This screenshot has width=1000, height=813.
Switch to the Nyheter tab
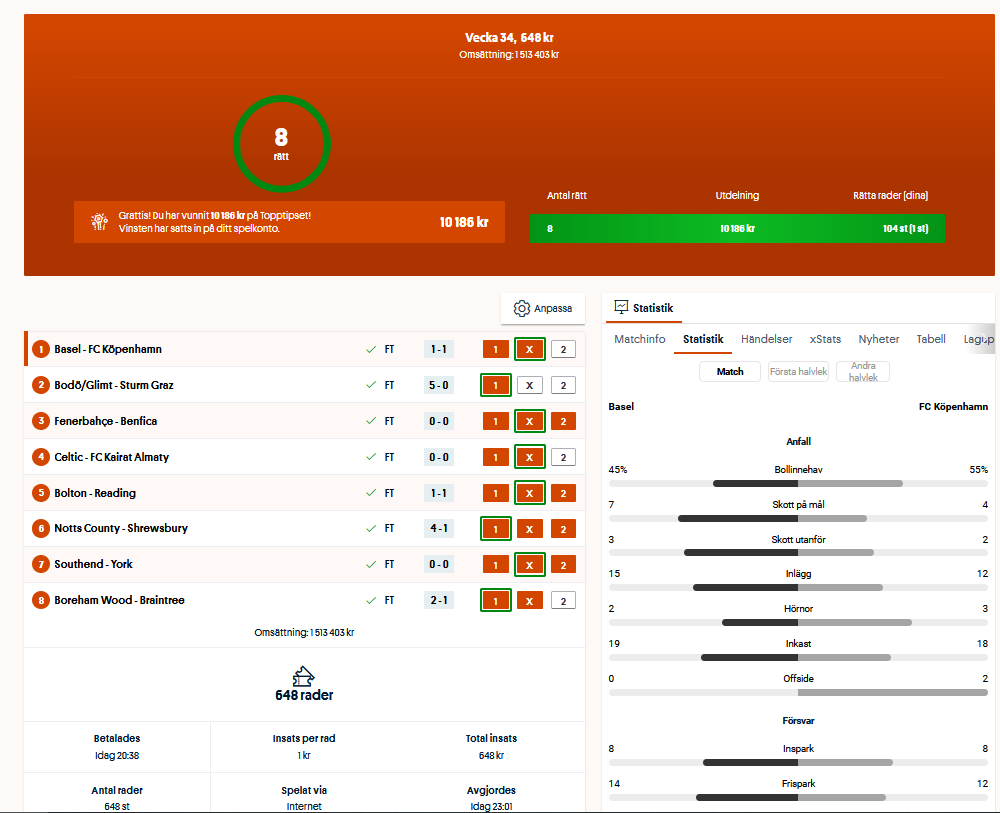click(879, 339)
